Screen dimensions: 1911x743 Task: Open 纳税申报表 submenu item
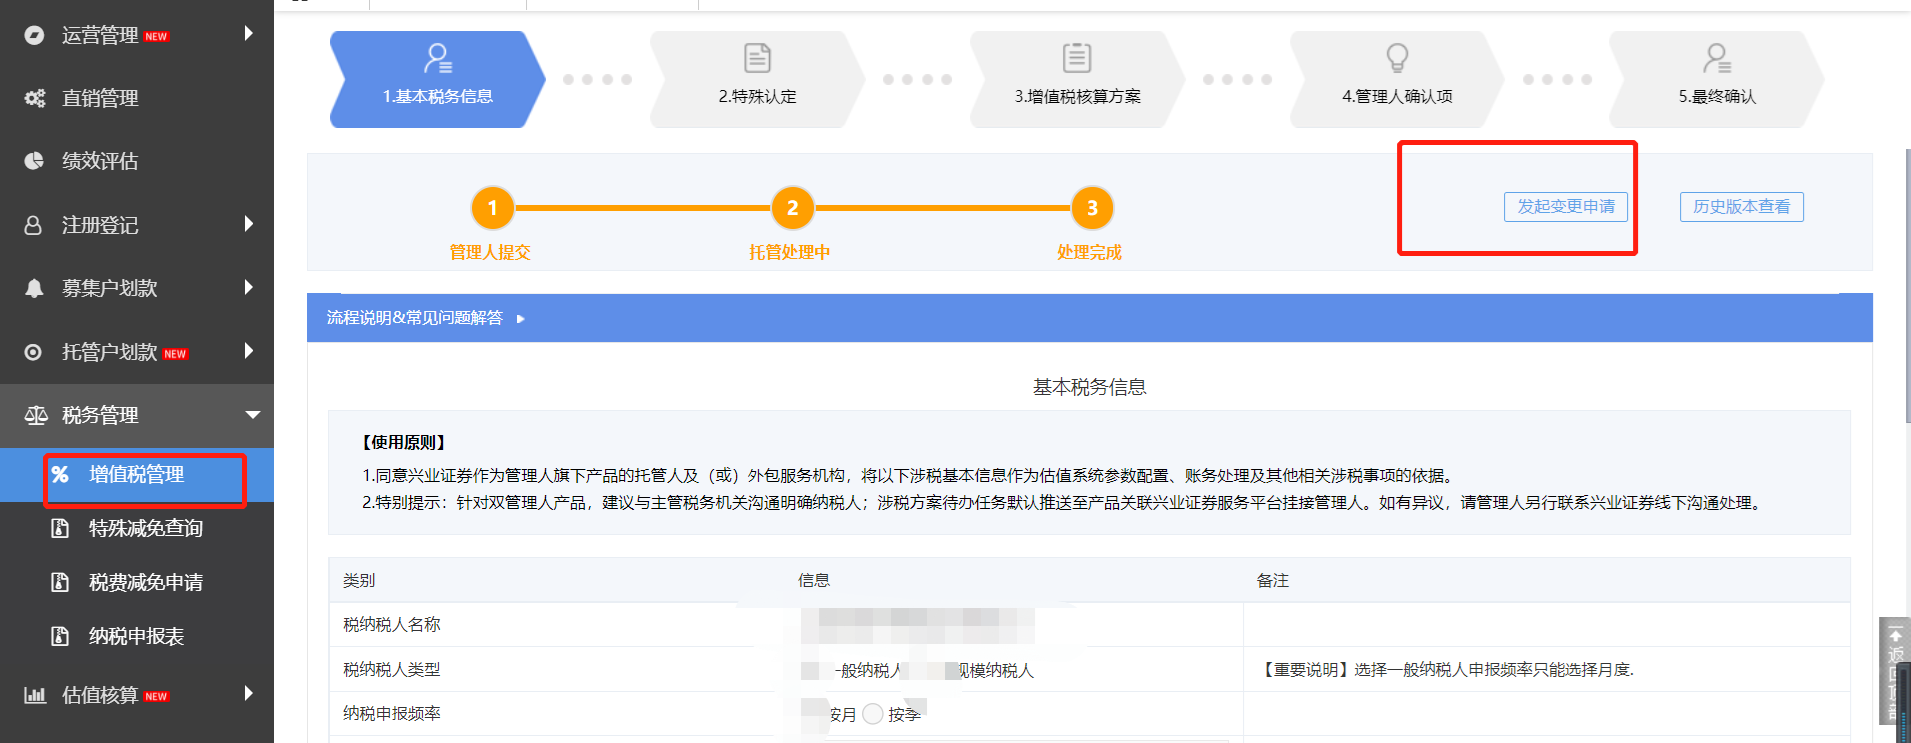pyautogui.click(x=137, y=636)
